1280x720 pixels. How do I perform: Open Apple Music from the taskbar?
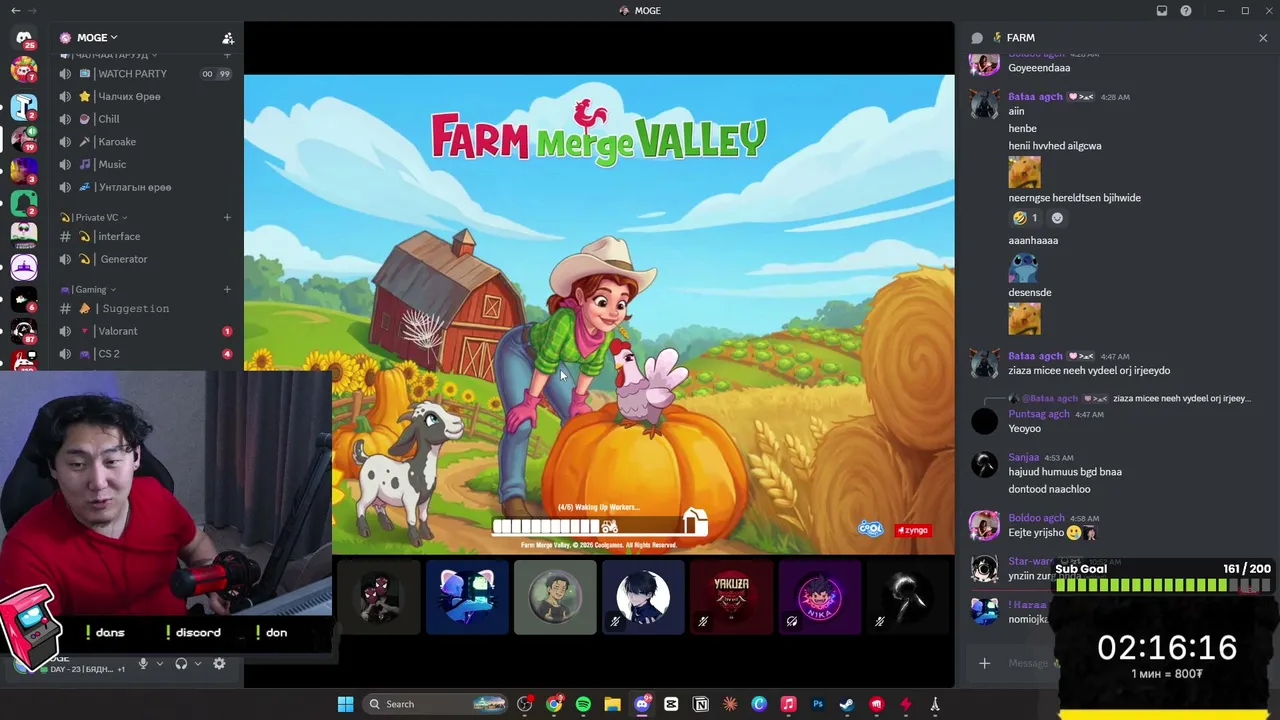click(x=788, y=704)
